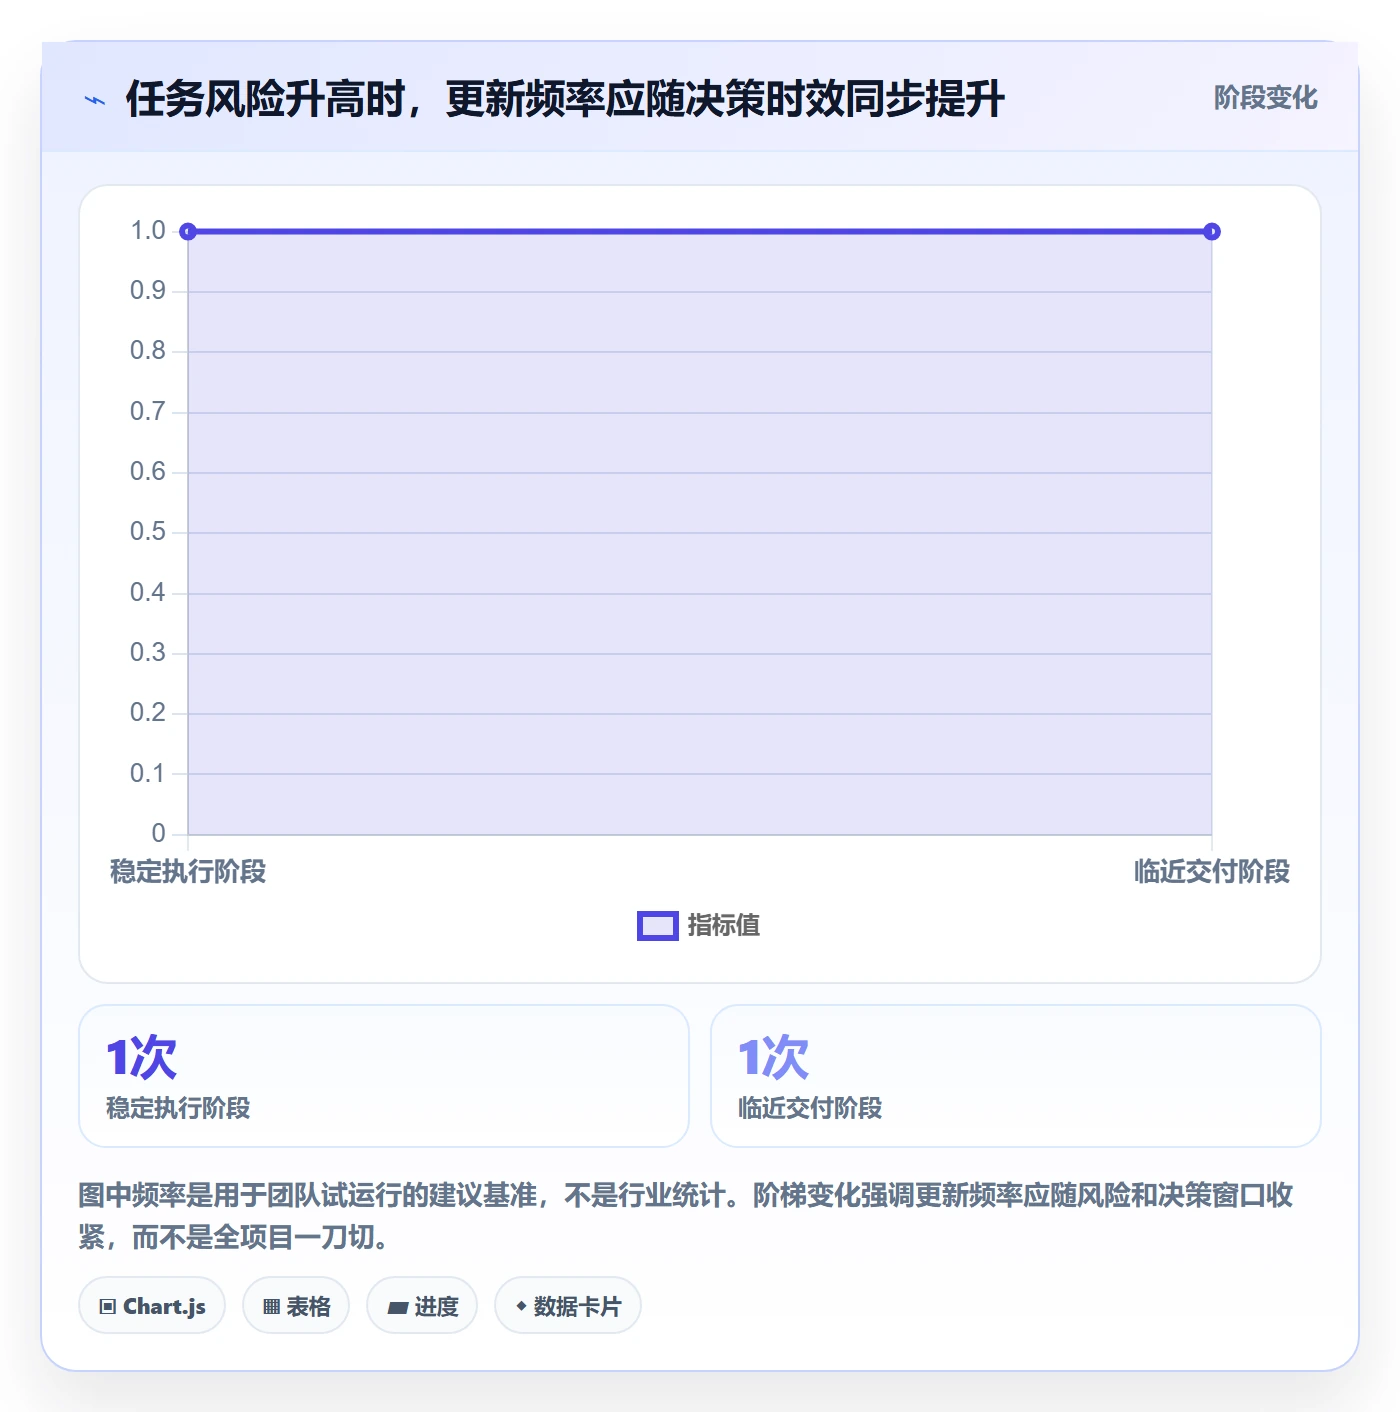Click the 指标值 legend label

(x=724, y=926)
